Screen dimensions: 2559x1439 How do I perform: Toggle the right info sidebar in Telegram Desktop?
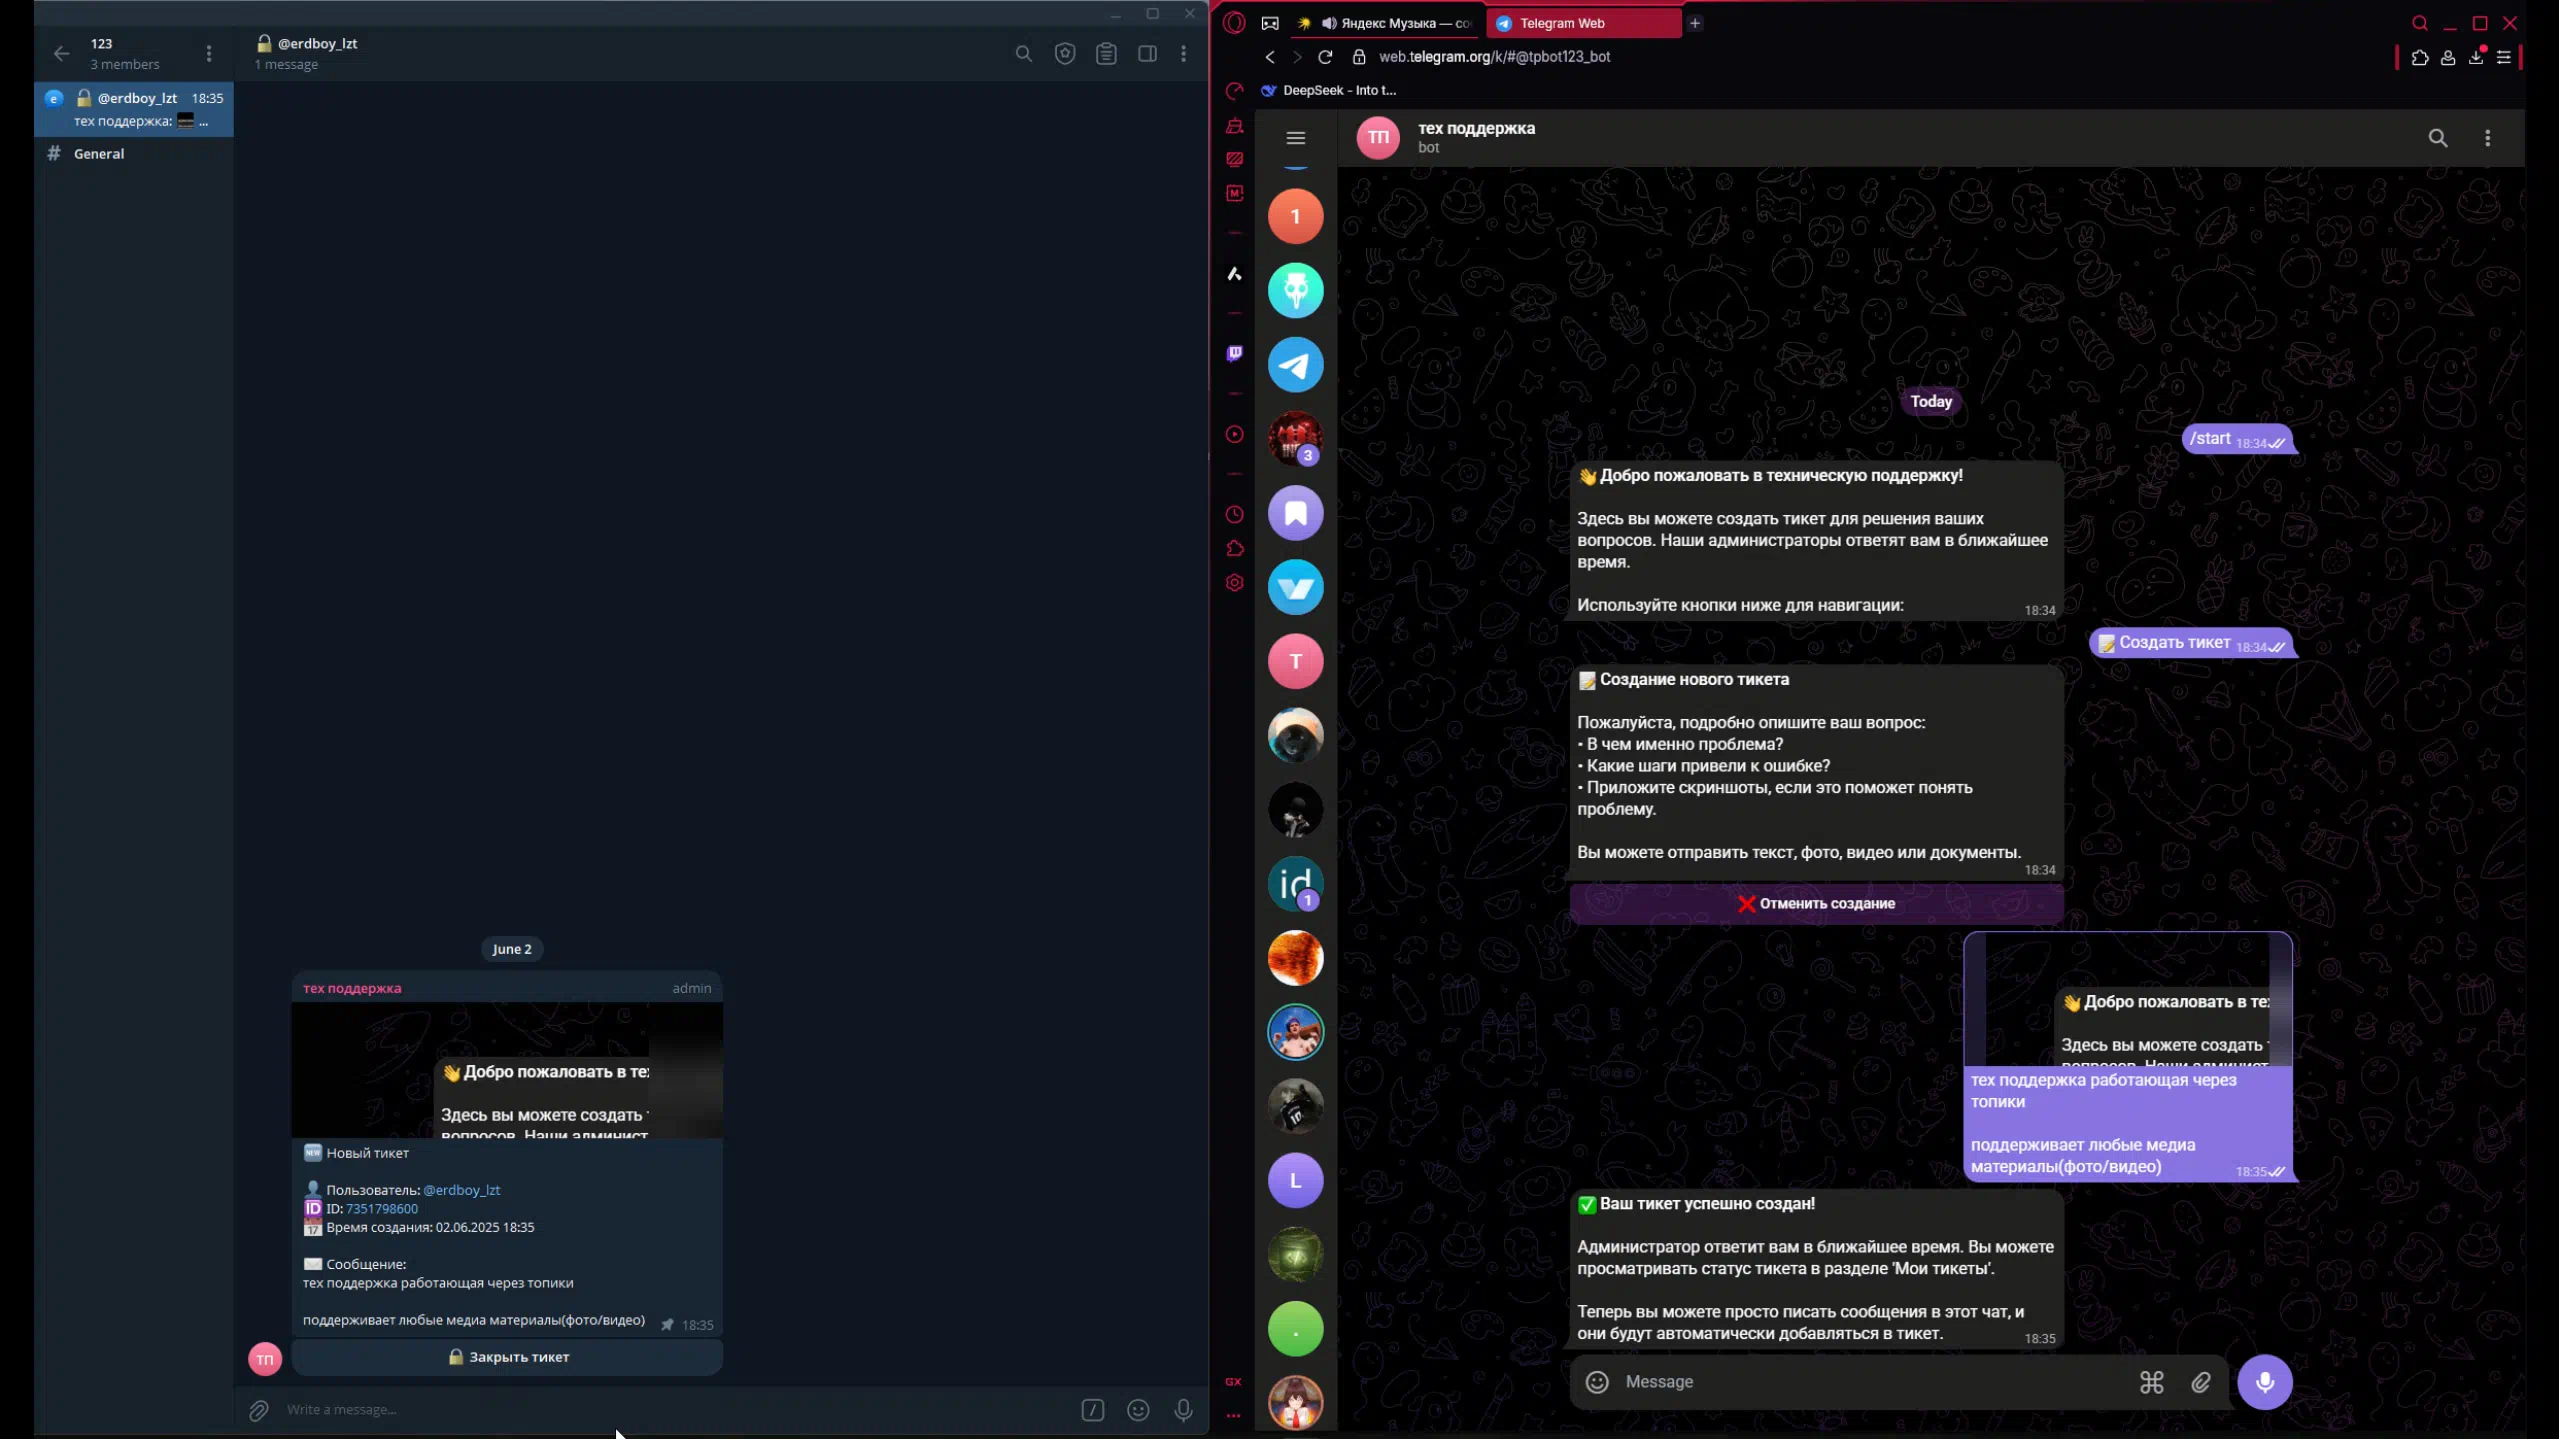click(x=1147, y=53)
